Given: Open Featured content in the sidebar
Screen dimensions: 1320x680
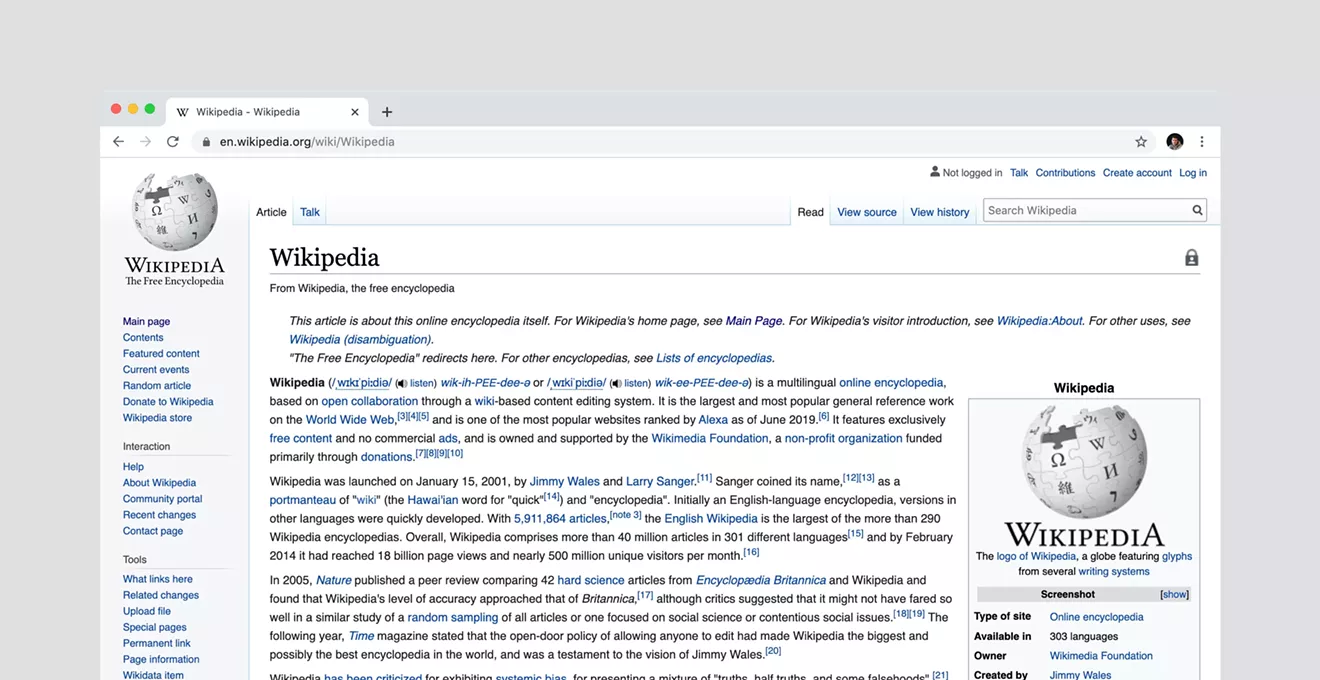Looking at the screenshot, I should [161, 354].
